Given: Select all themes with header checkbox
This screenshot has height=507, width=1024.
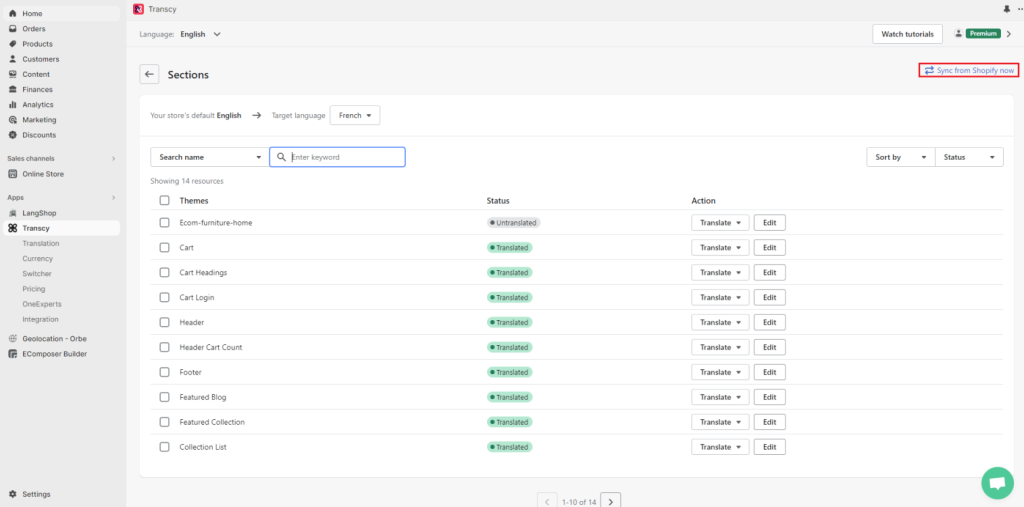Looking at the screenshot, I should coord(165,201).
